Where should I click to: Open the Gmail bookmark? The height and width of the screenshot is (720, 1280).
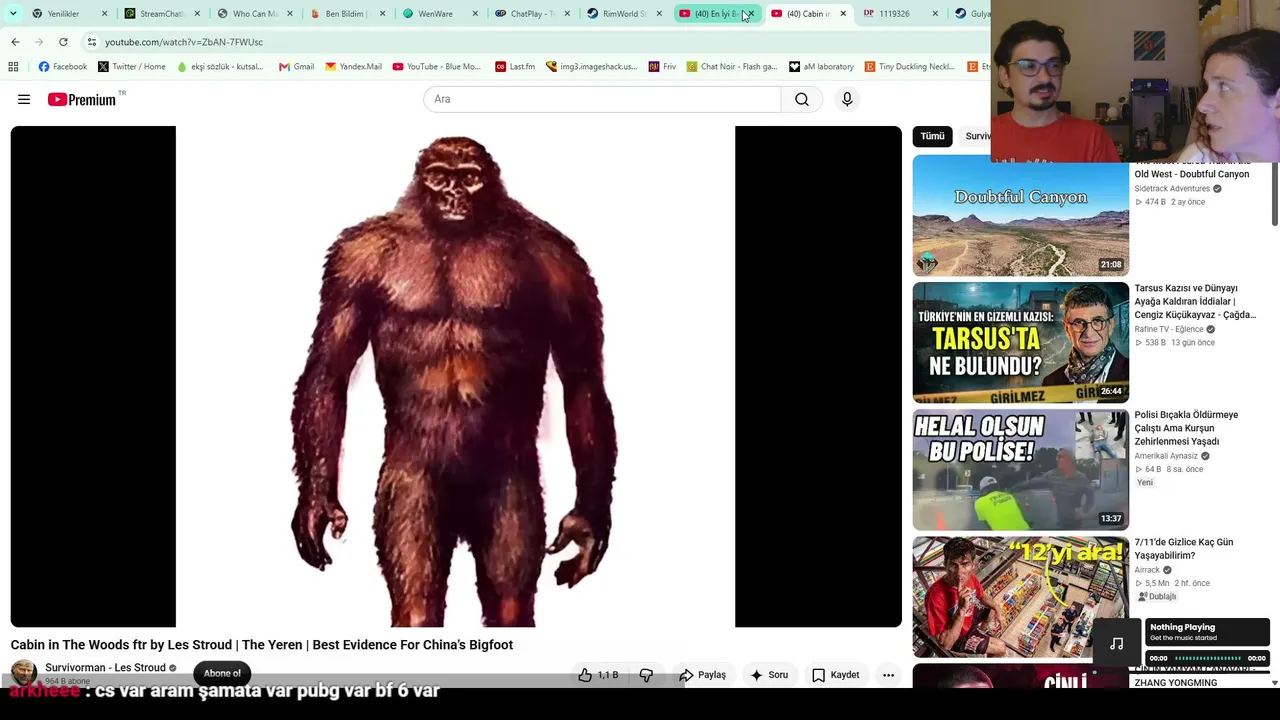(x=296, y=67)
